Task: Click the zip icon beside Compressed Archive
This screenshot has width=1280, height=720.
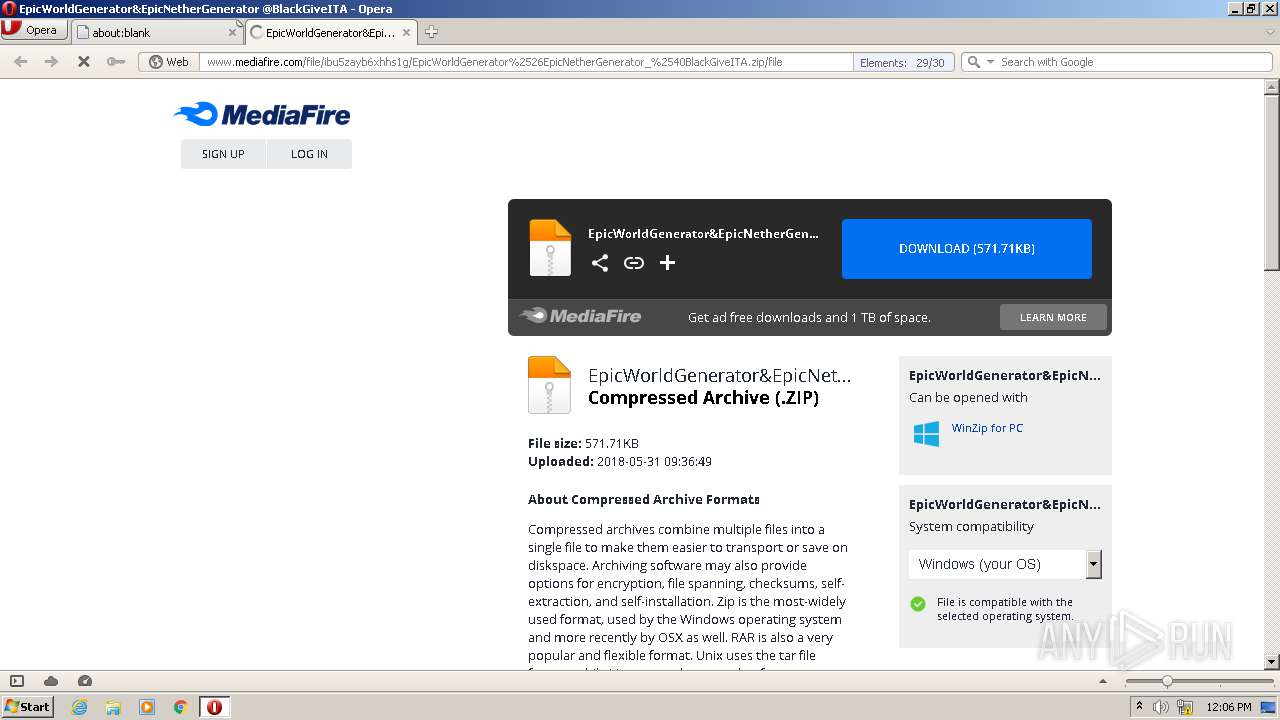Action: 549,385
